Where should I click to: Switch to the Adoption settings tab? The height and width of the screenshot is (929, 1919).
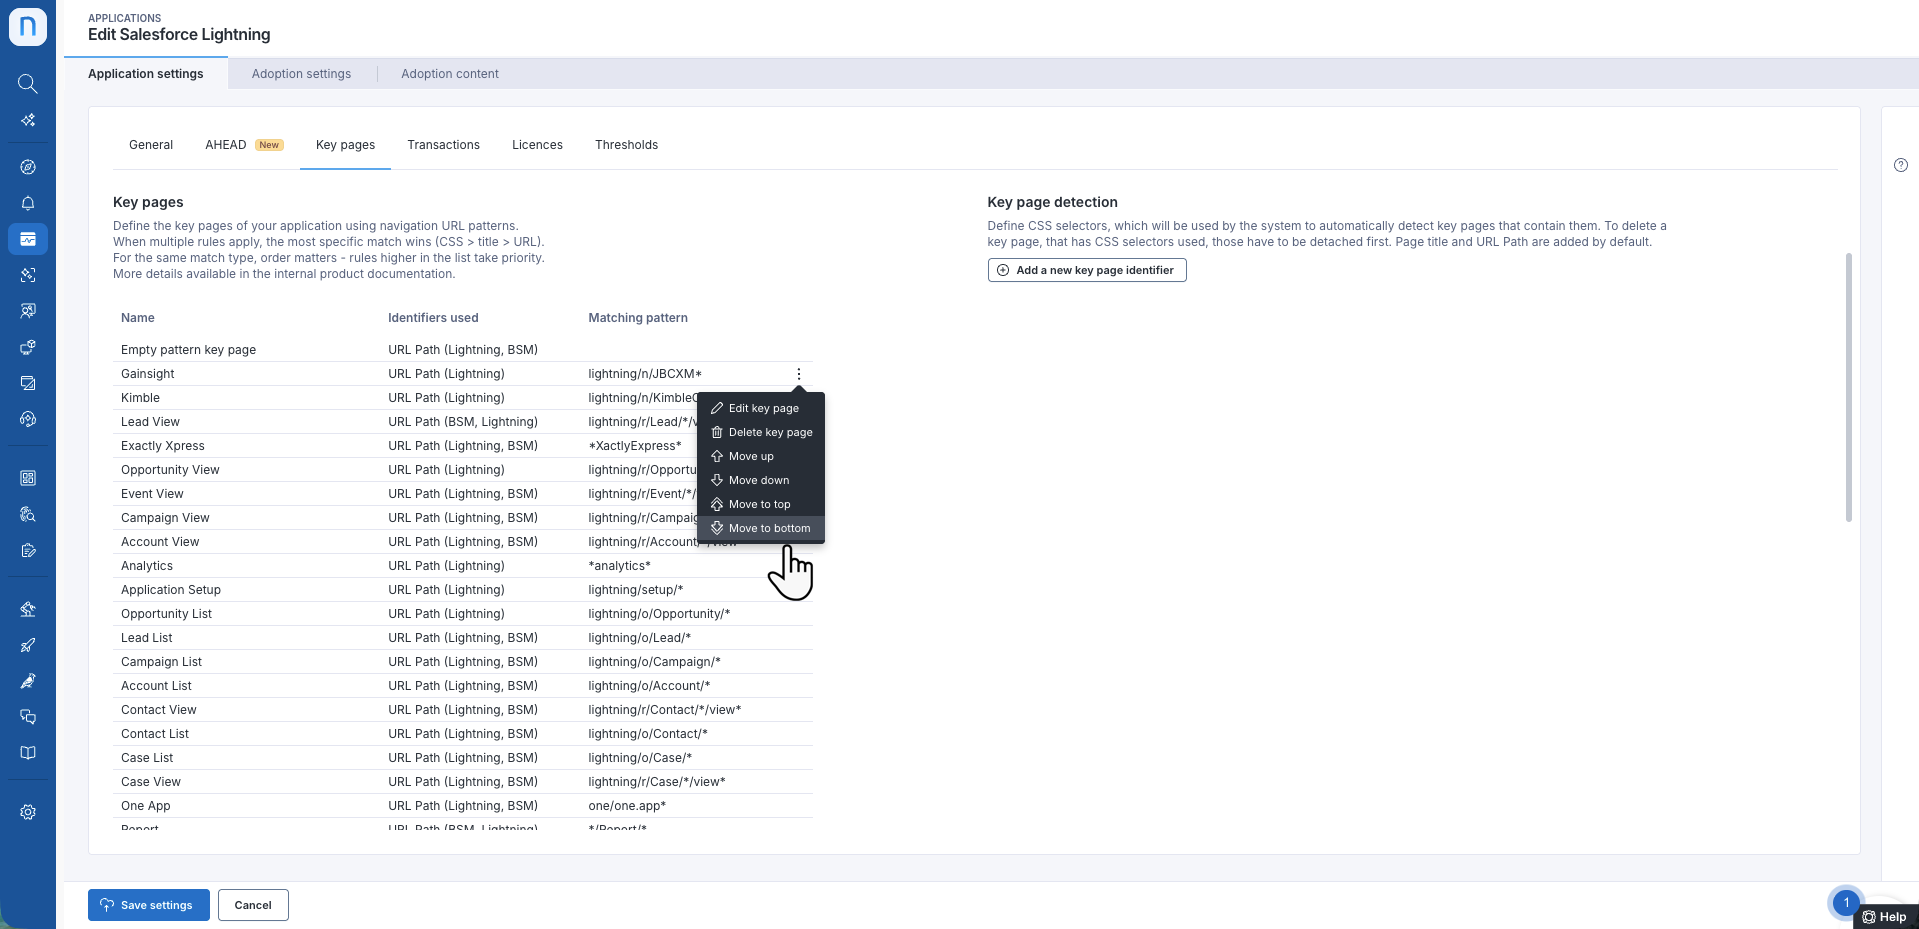(x=301, y=74)
